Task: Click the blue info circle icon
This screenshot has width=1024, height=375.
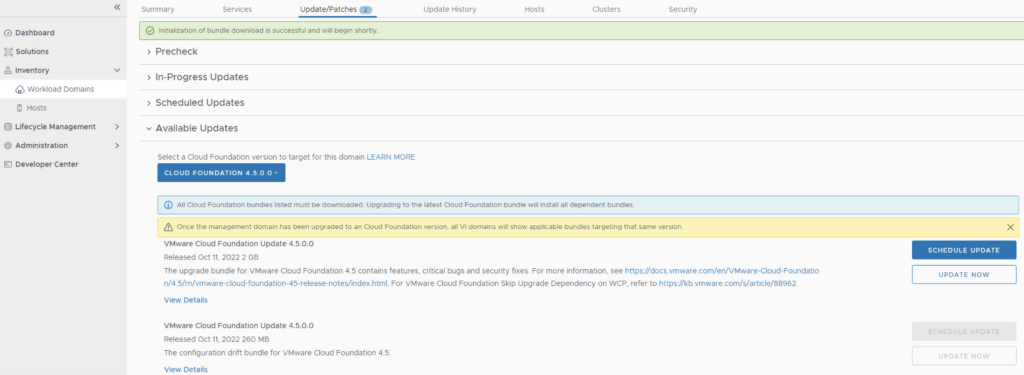Action: pyautogui.click(x=168, y=205)
